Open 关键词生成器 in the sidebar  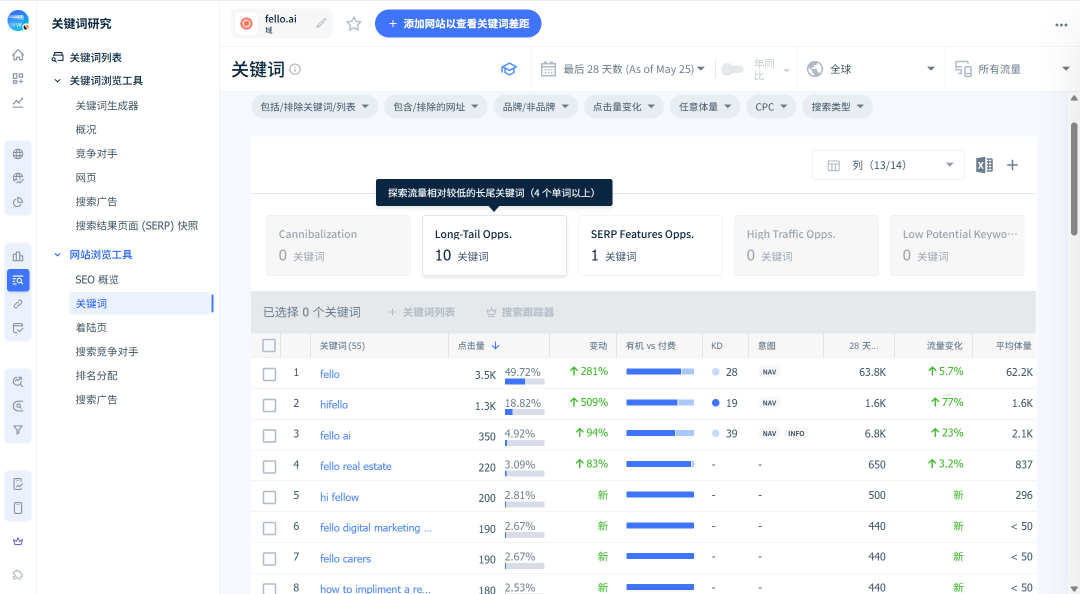point(107,105)
